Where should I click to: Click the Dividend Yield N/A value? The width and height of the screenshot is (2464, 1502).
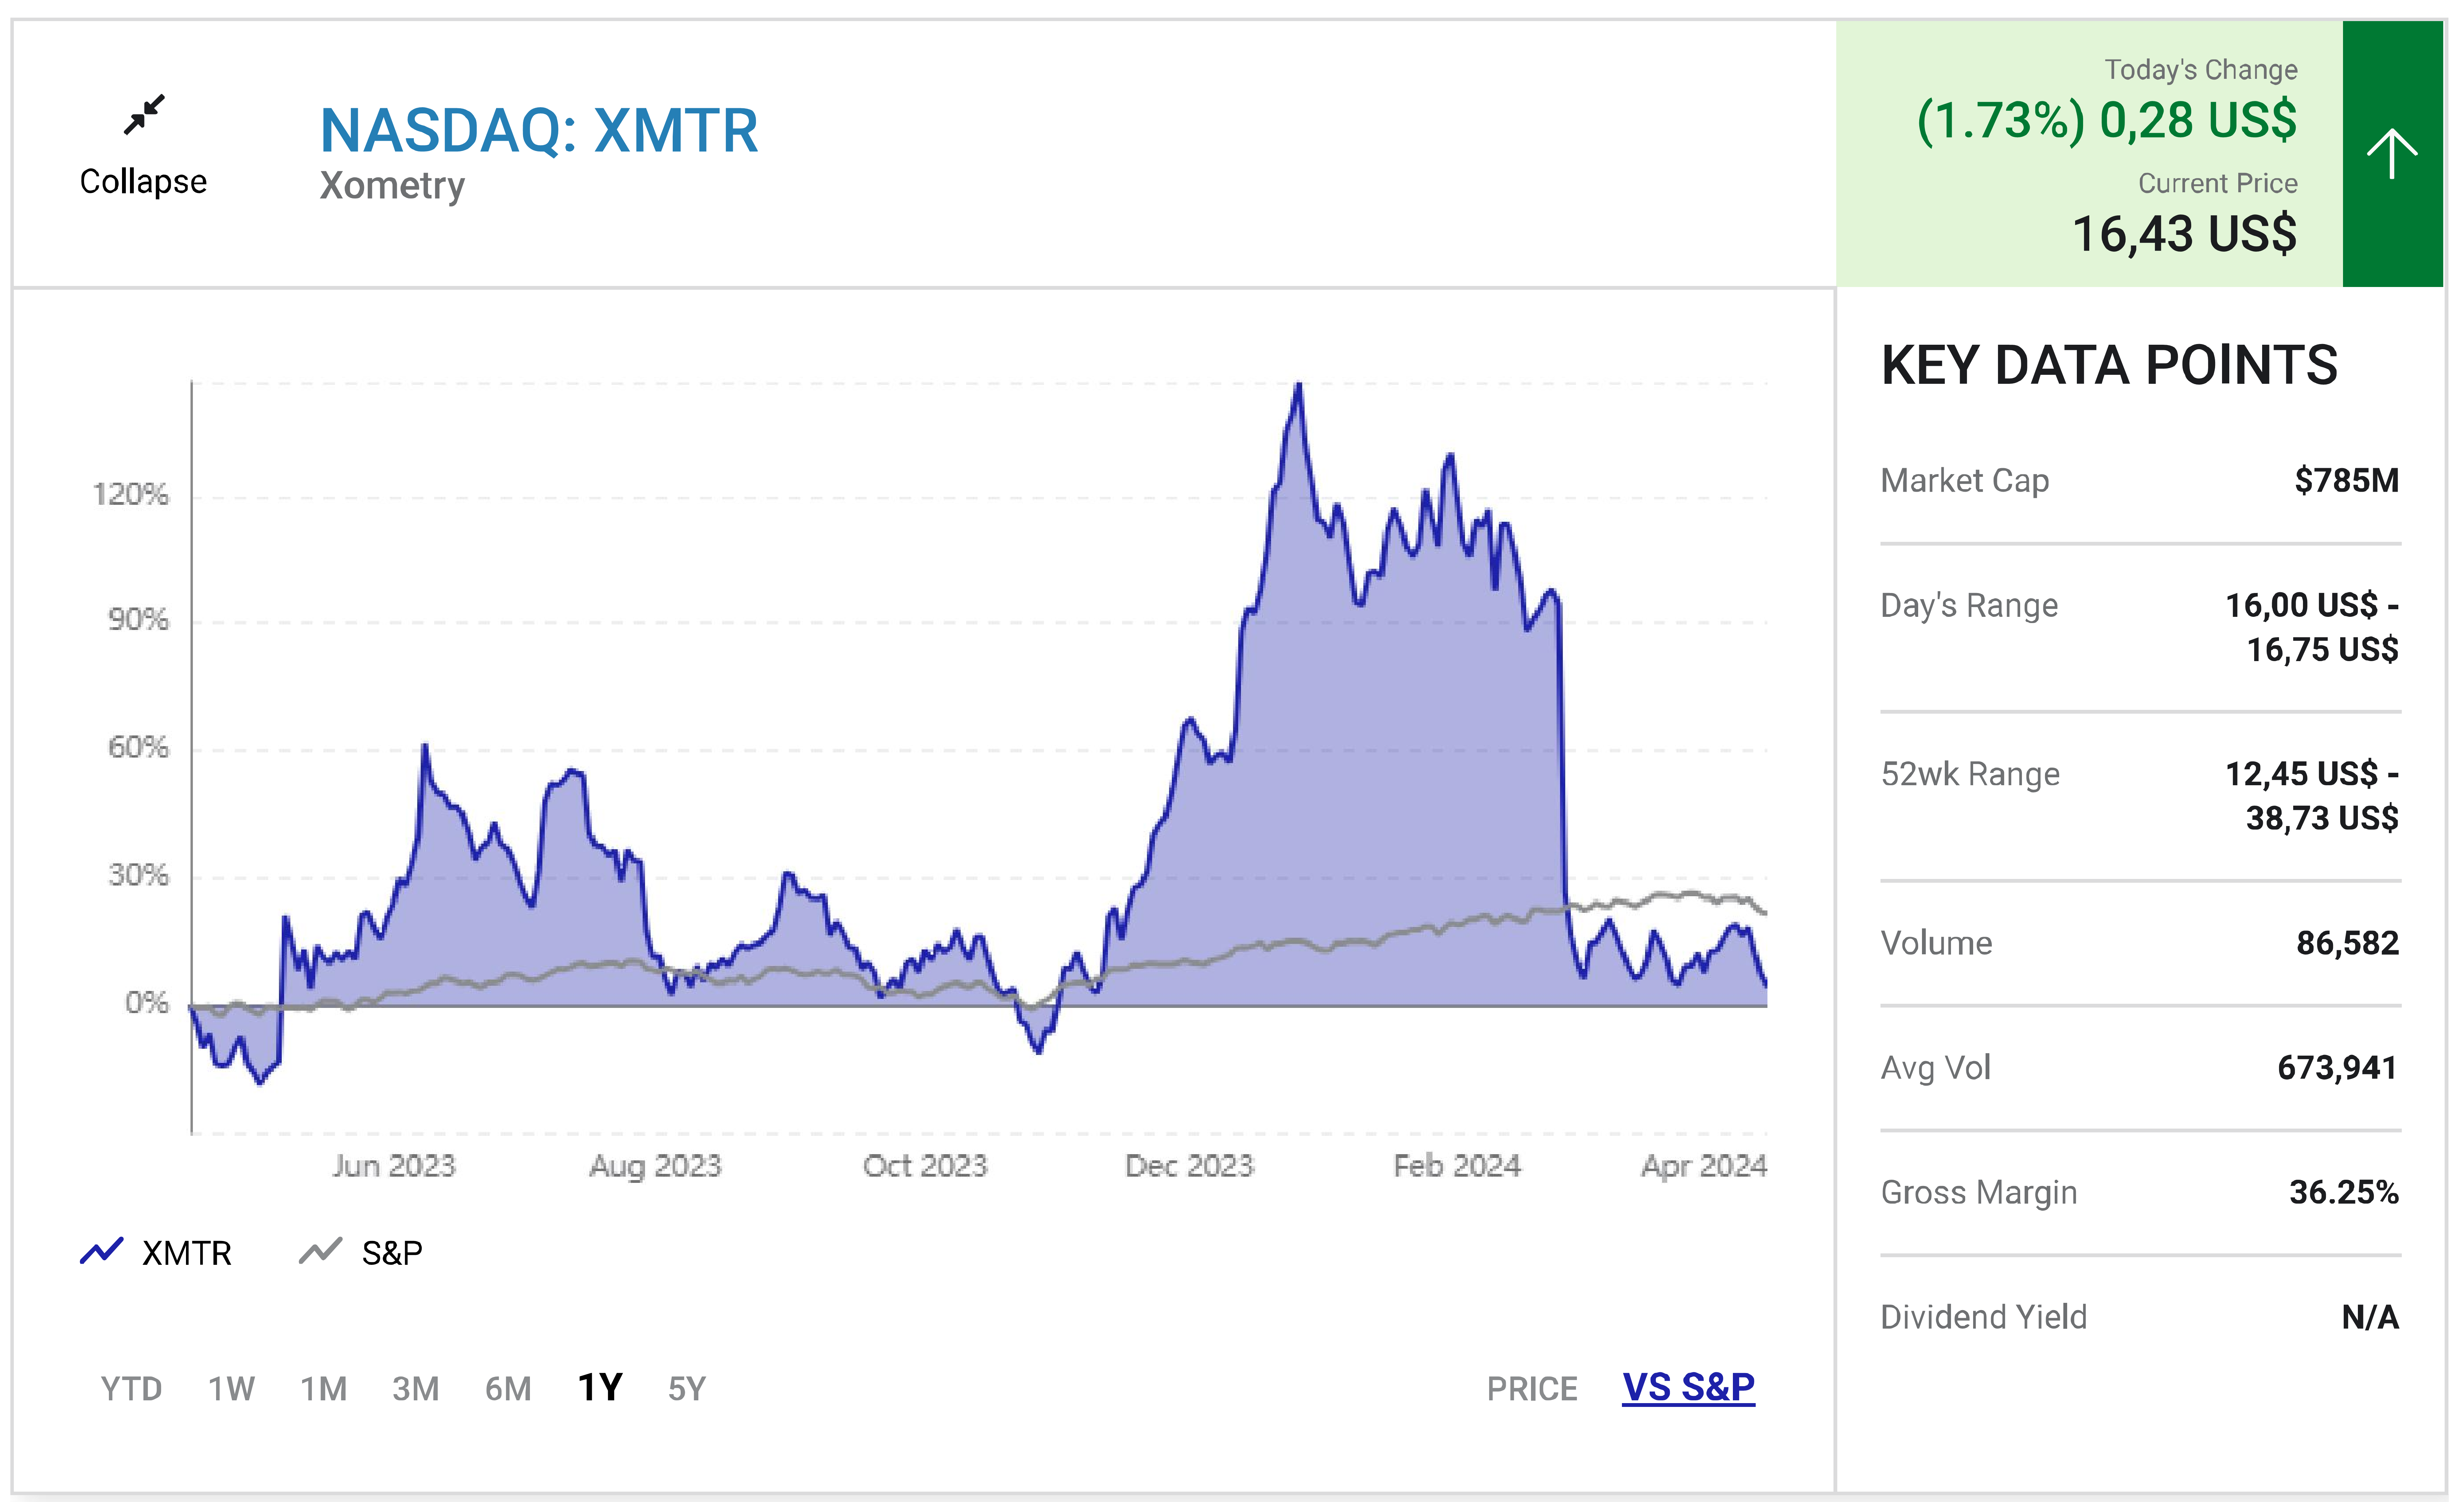(2370, 1317)
